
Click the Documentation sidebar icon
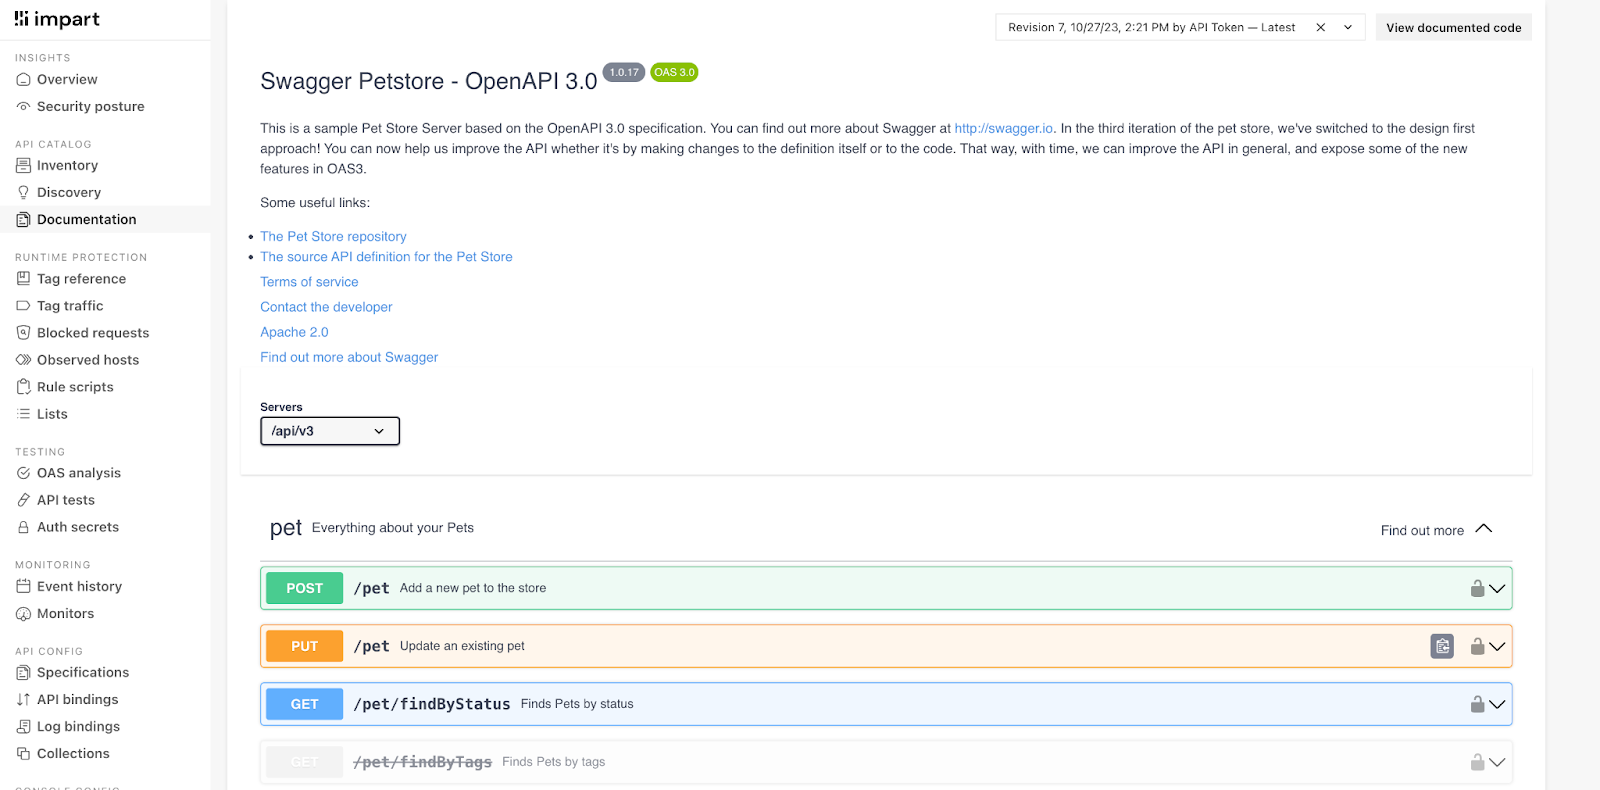pos(23,219)
